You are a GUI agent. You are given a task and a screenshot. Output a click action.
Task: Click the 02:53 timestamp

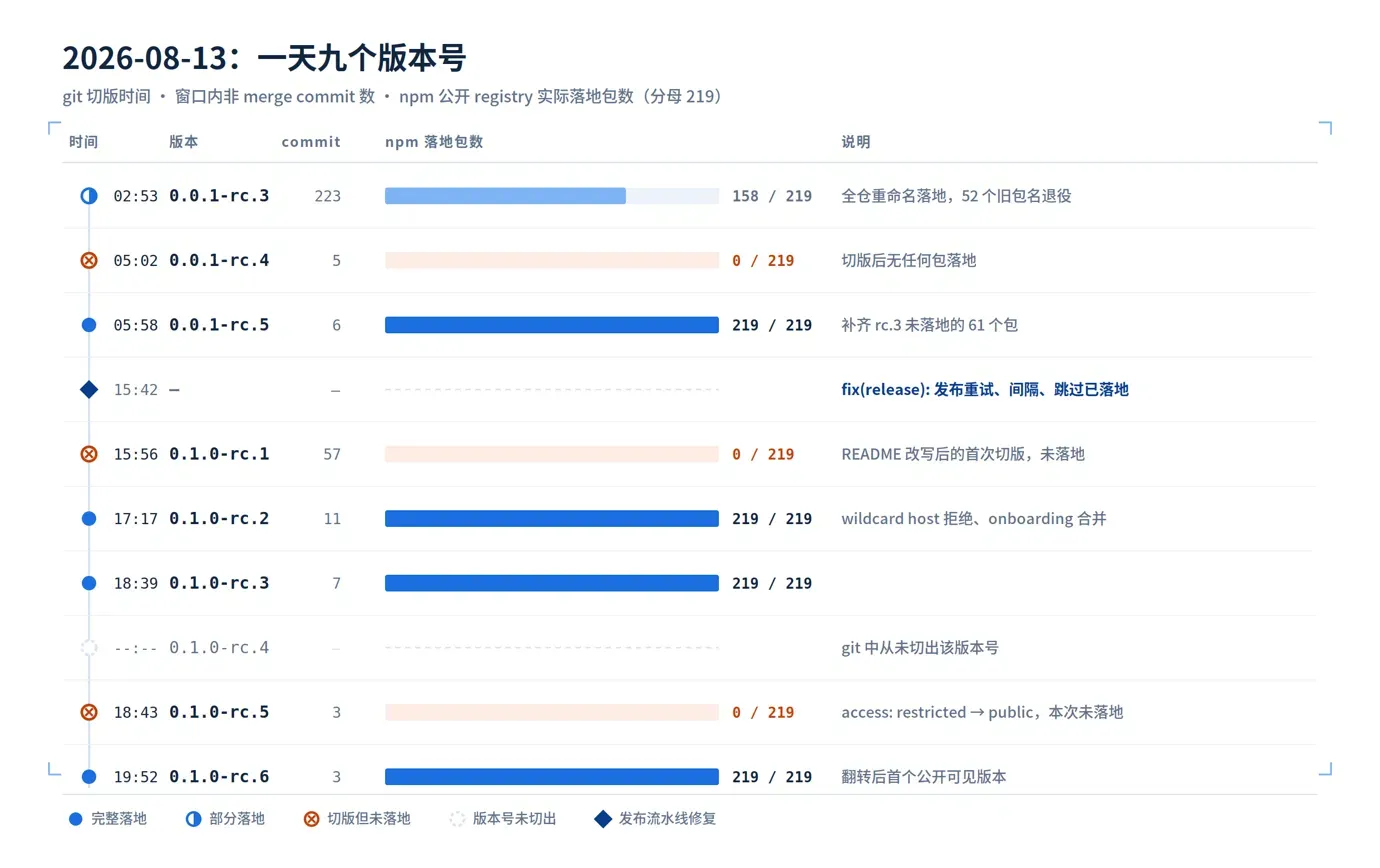pyautogui.click(x=136, y=196)
